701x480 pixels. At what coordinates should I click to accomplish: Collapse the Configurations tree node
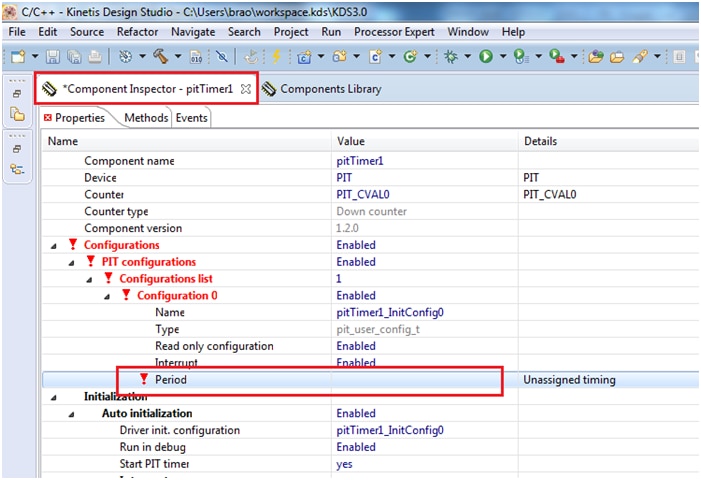[x=53, y=245]
